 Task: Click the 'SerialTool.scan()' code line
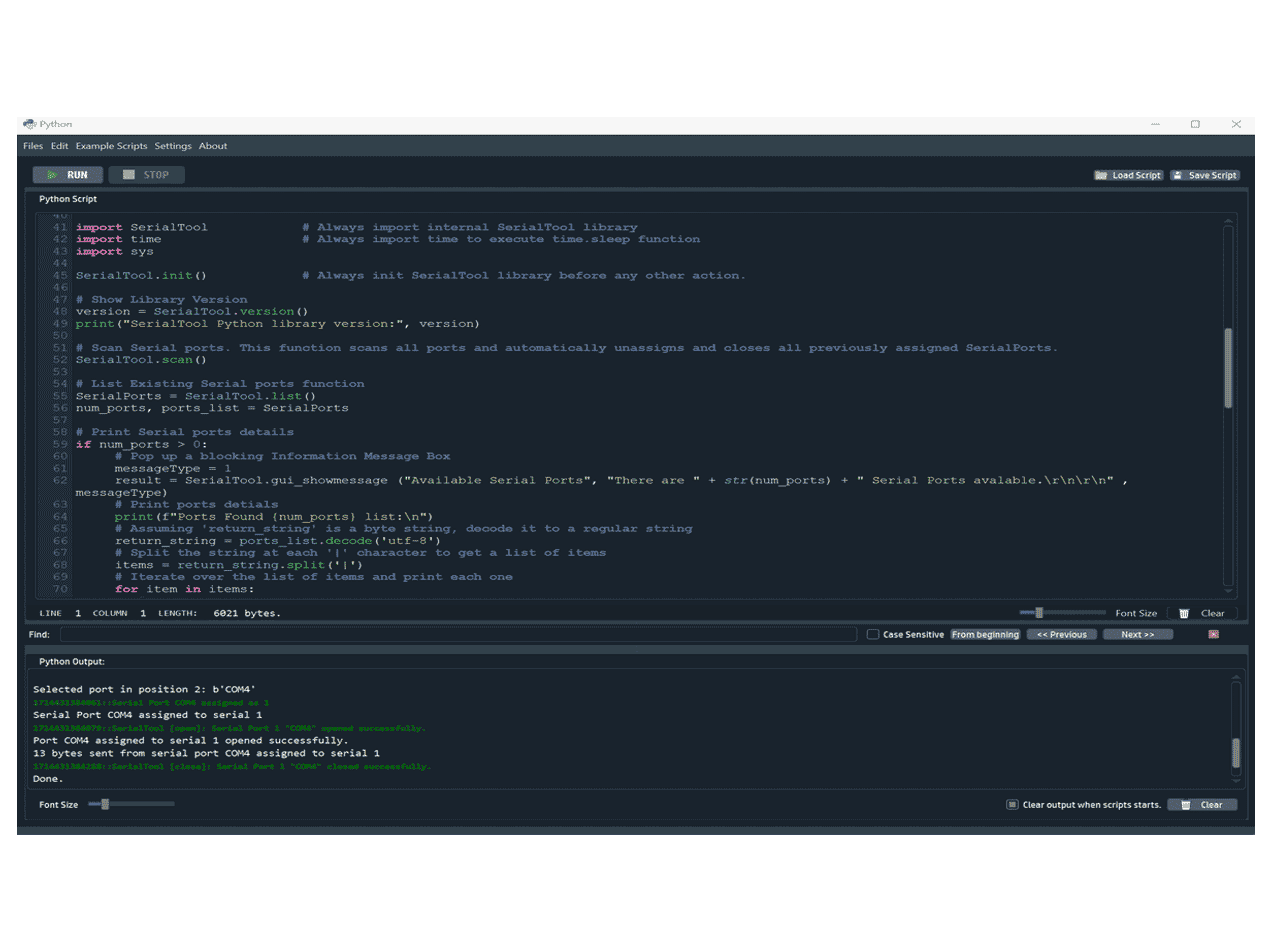(x=141, y=360)
